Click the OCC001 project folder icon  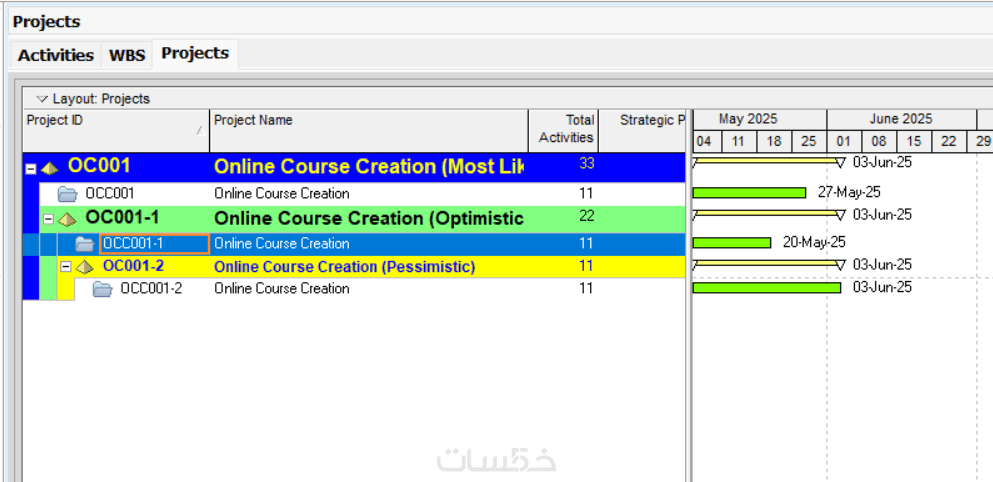pos(67,194)
